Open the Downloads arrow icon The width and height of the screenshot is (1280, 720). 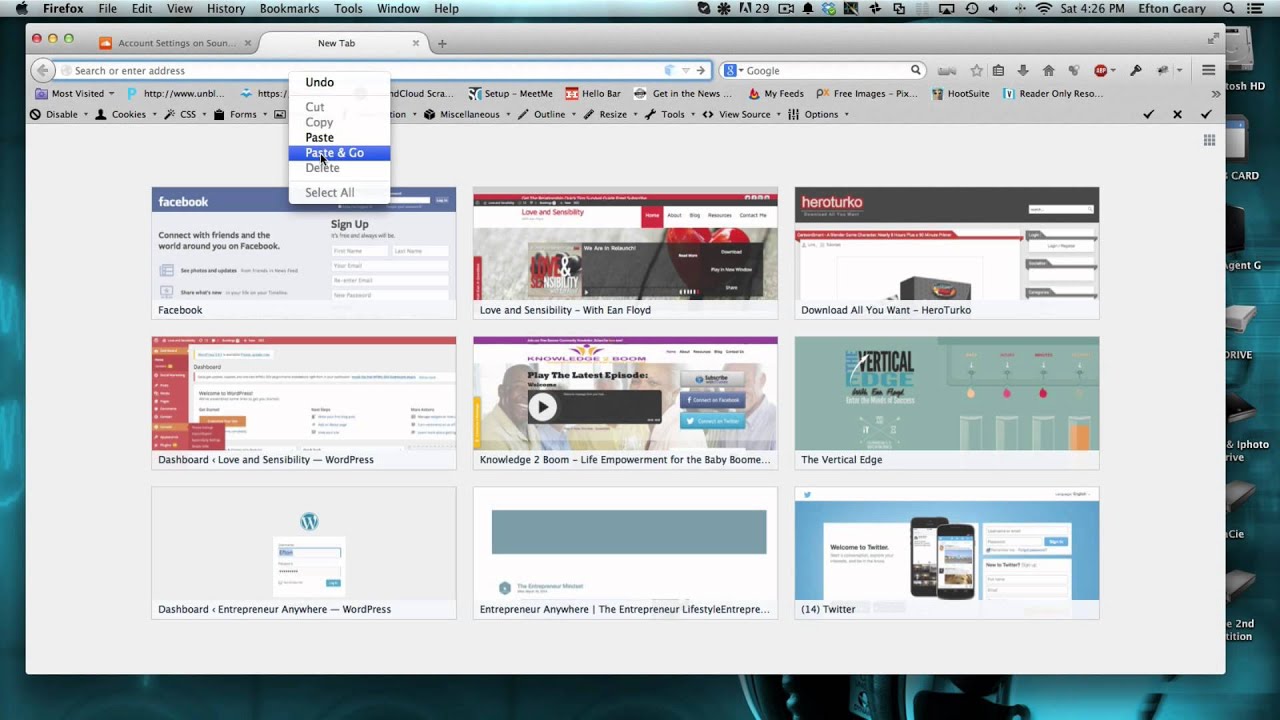tap(1022, 71)
